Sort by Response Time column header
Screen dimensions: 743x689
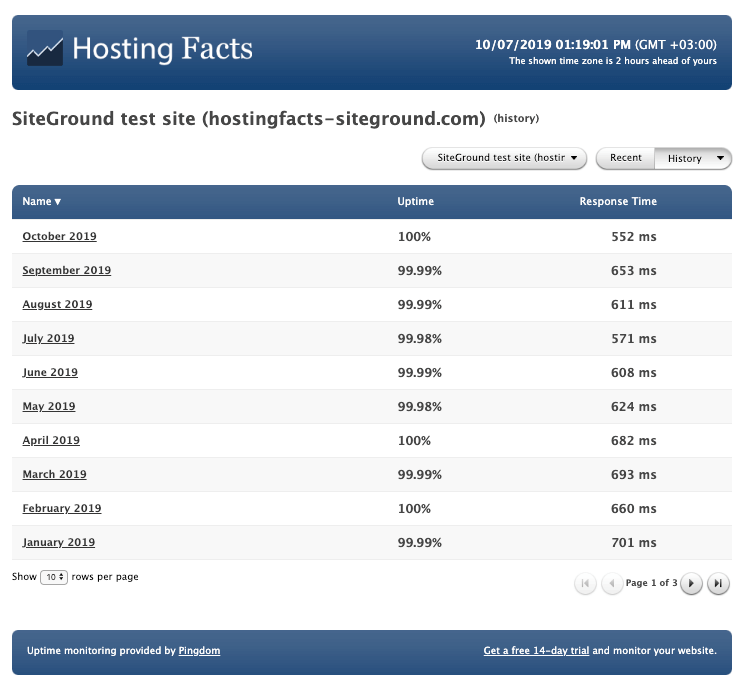[617, 201]
